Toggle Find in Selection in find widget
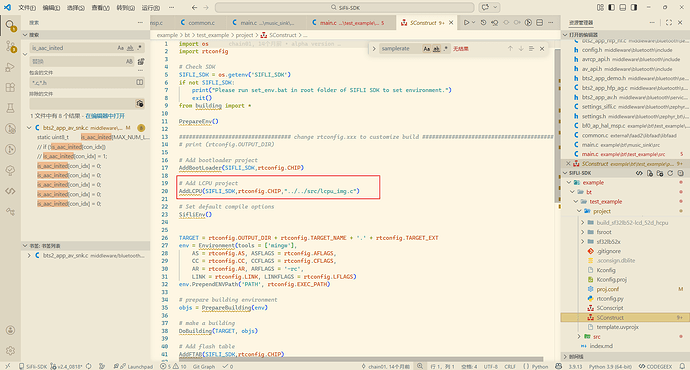 (531, 49)
